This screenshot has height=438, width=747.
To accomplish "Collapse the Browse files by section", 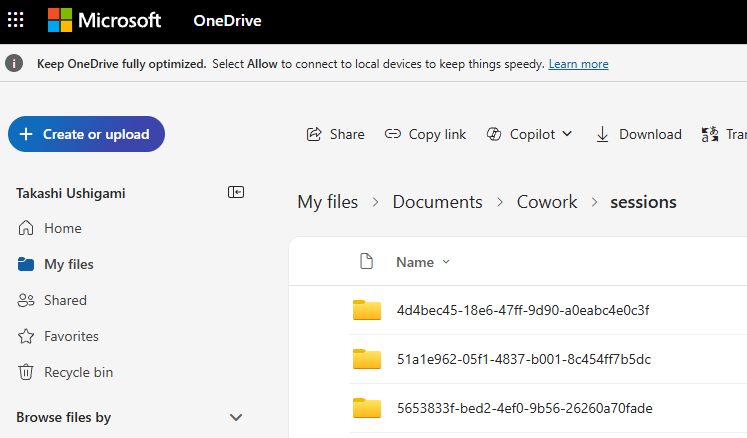I will (x=236, y=417).
